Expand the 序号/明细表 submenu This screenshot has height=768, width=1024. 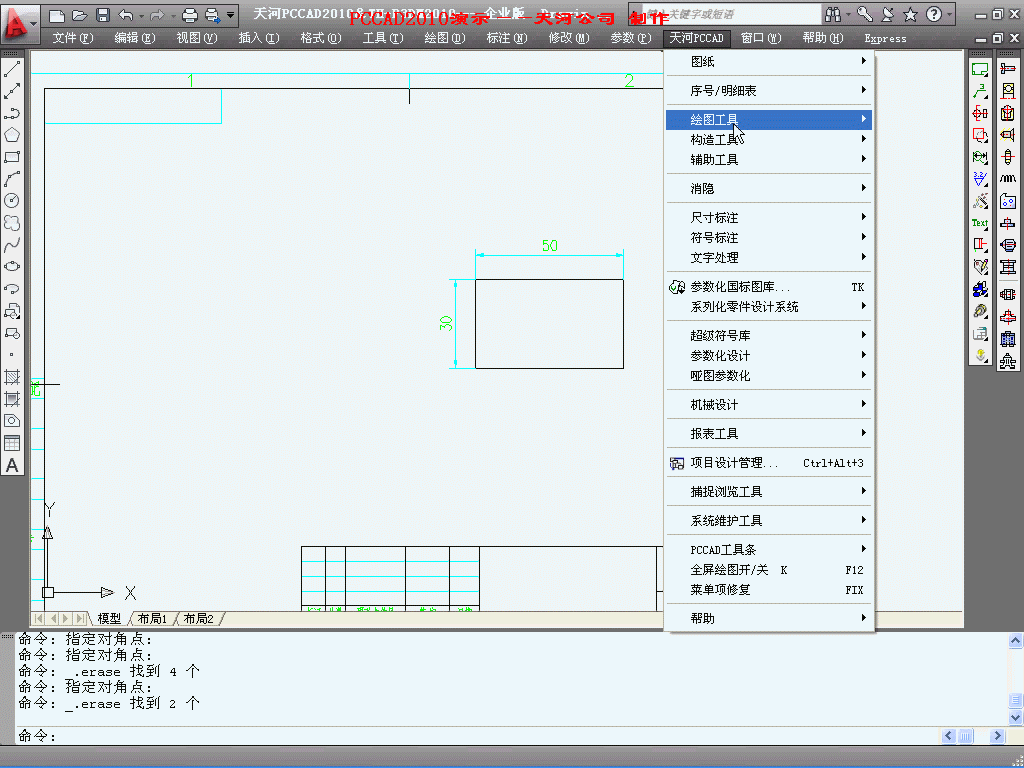pos(769,90)
